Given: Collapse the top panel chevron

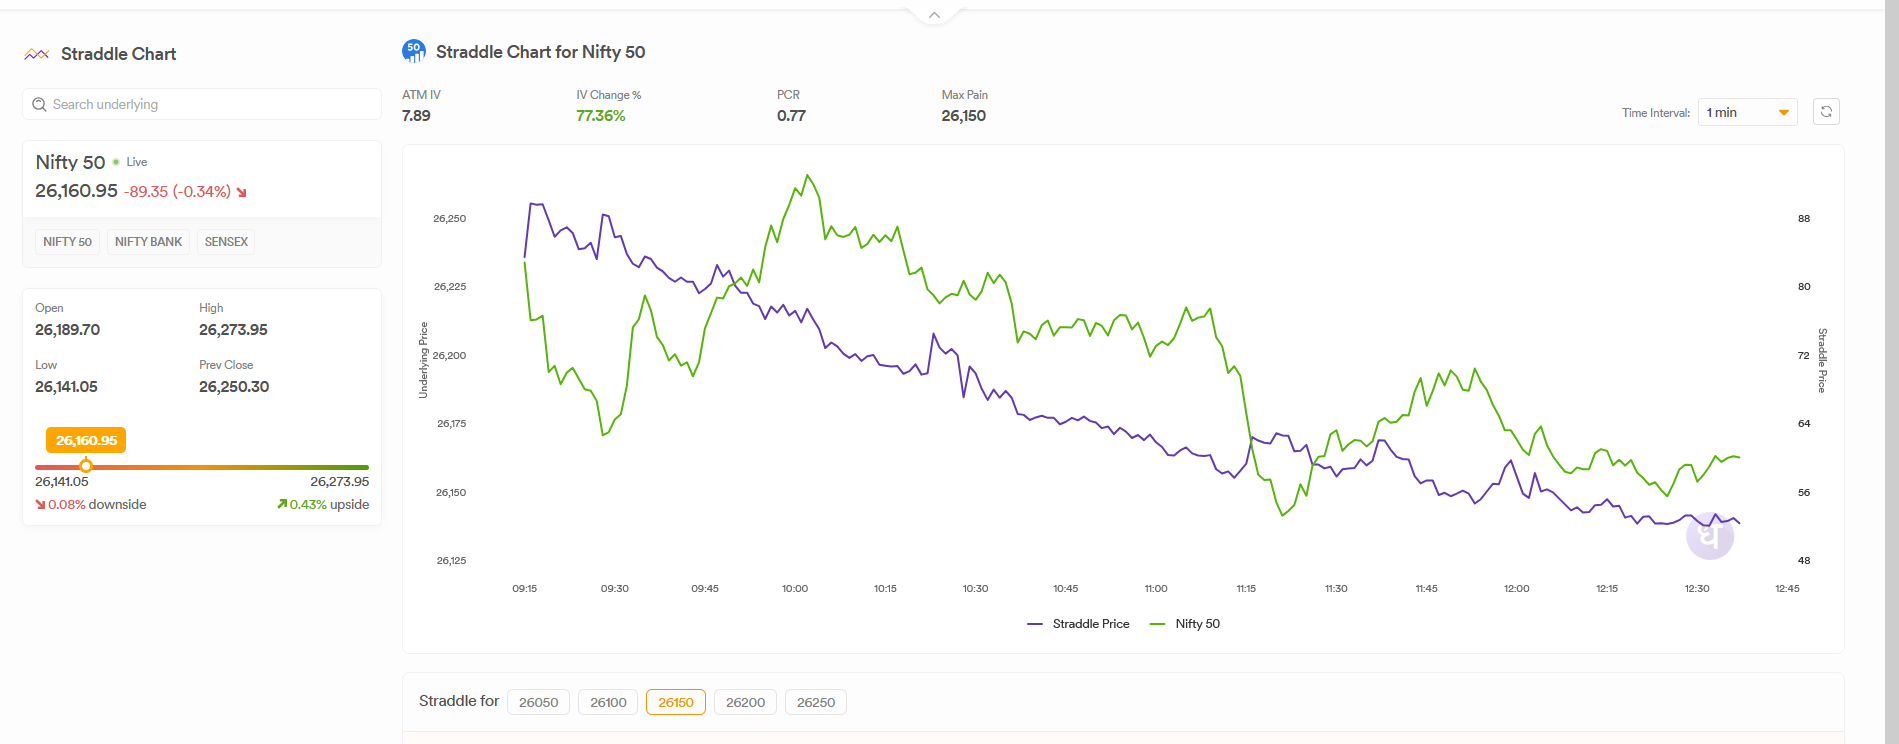Looking at the screenshot, I should point(934,15).
